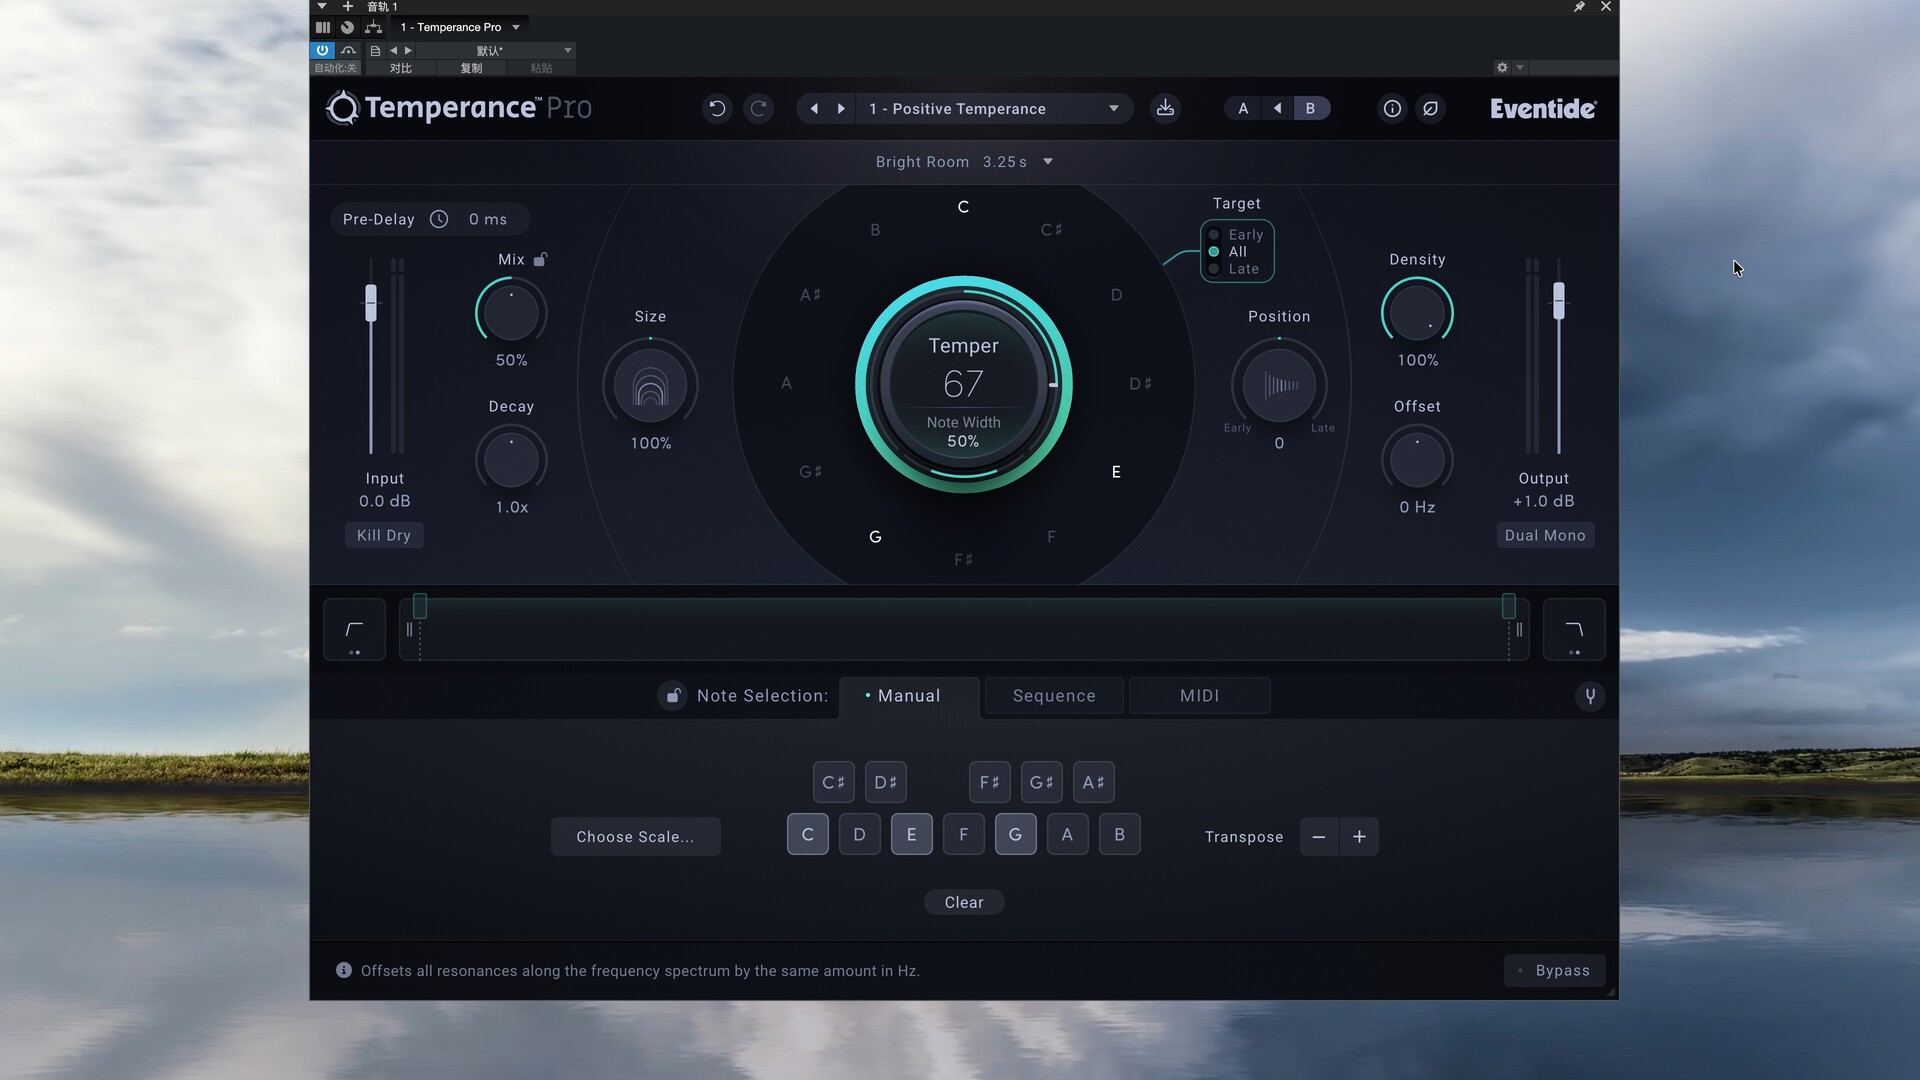Viewport: 1920px width, 1080px height.
Task: Click the Pre-Delay tempo sync clock icon
Action: coord(439,219)
